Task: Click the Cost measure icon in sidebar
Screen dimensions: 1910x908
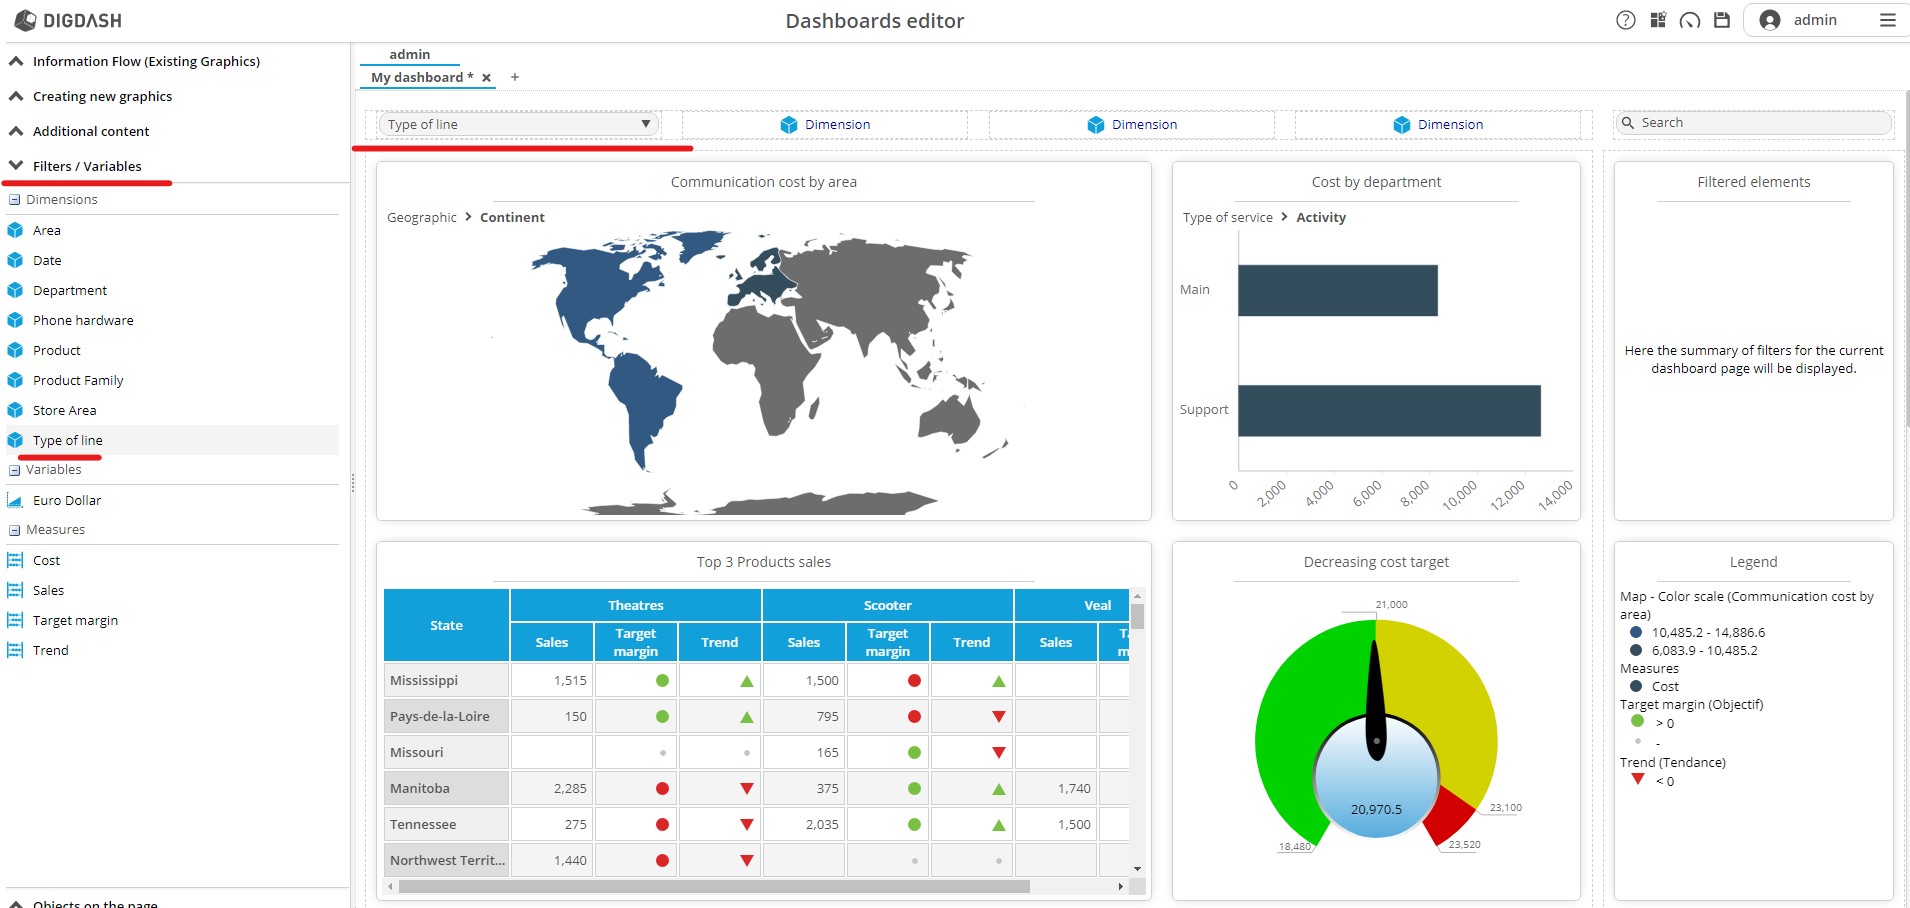Action: click(x=15, y=560)
